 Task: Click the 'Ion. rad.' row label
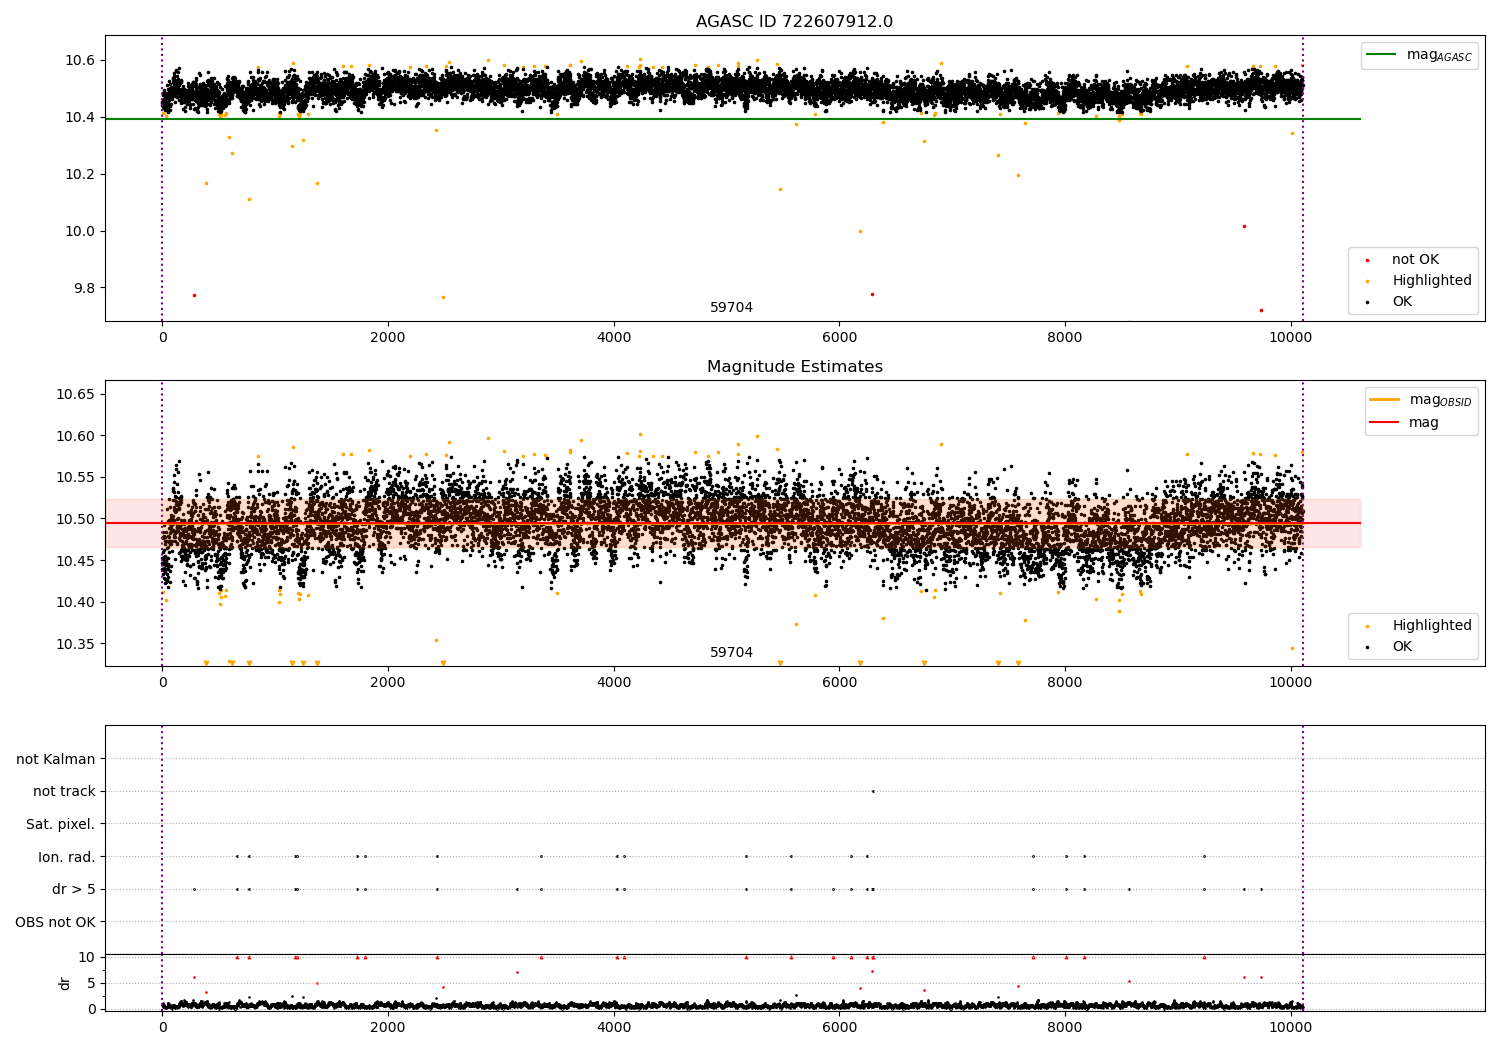pos(67,857)
